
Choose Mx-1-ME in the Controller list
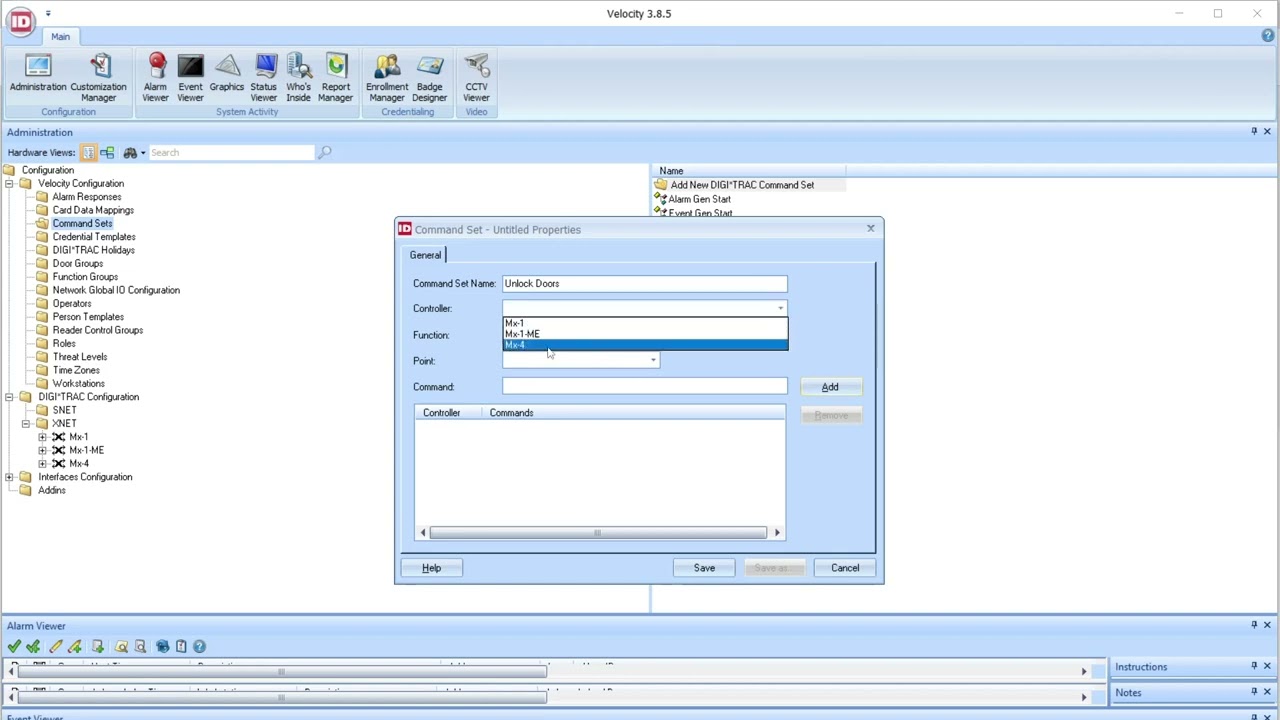tap(645, 334)
